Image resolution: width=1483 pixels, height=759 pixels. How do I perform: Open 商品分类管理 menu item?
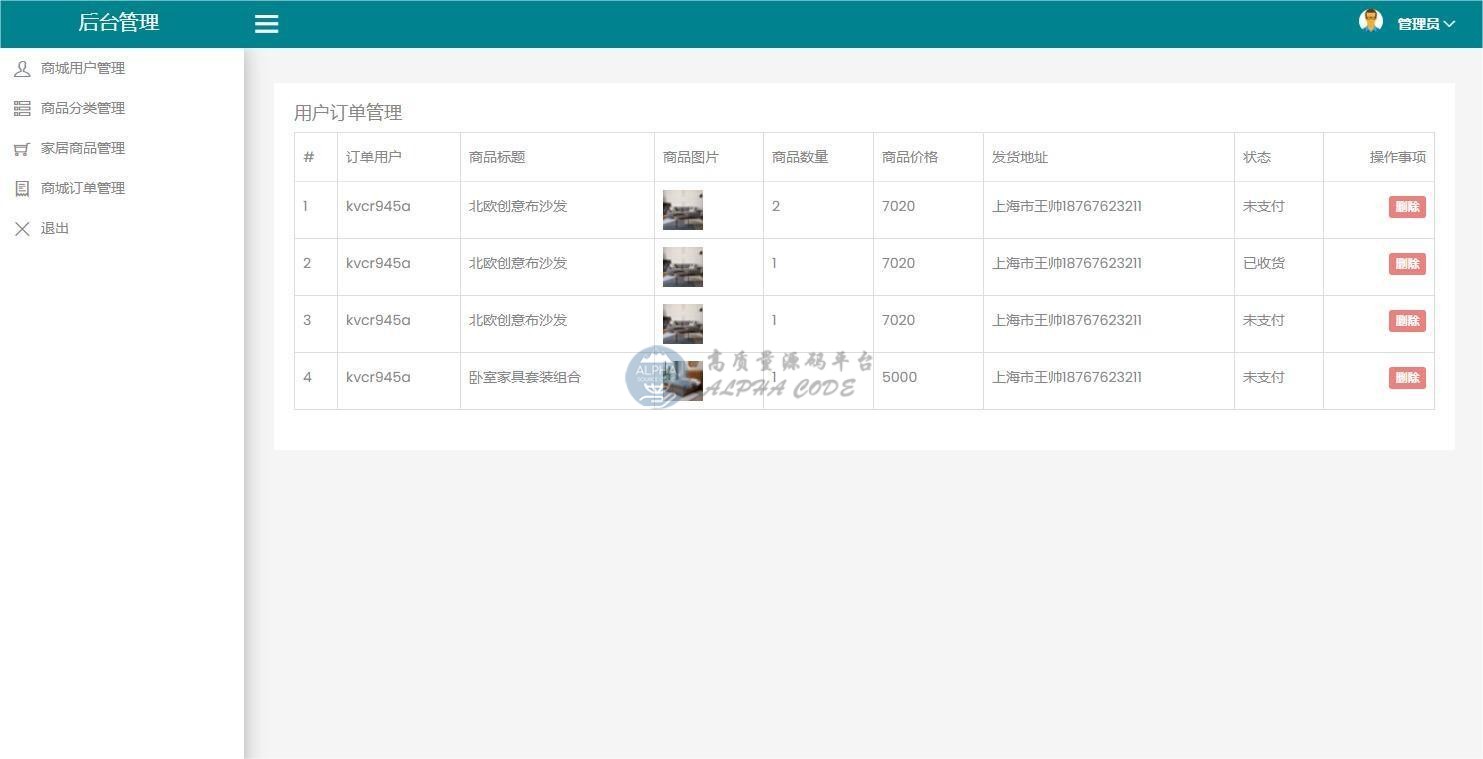tap(83, 108)
